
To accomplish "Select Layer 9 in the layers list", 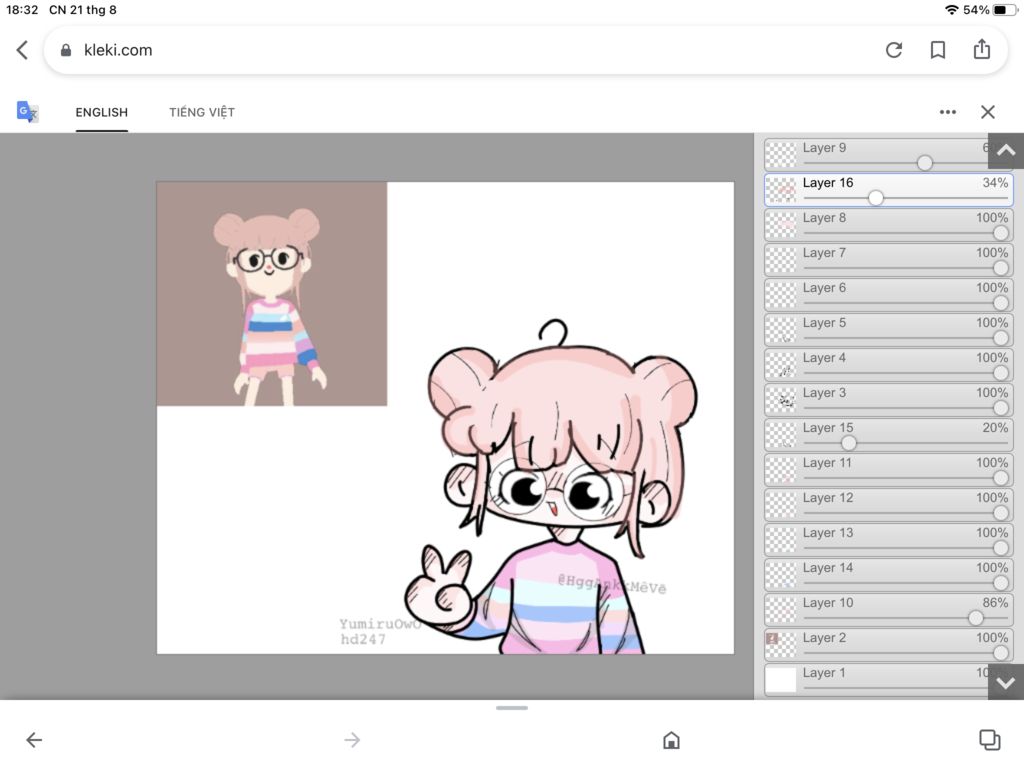I will (x=888, y=154).
